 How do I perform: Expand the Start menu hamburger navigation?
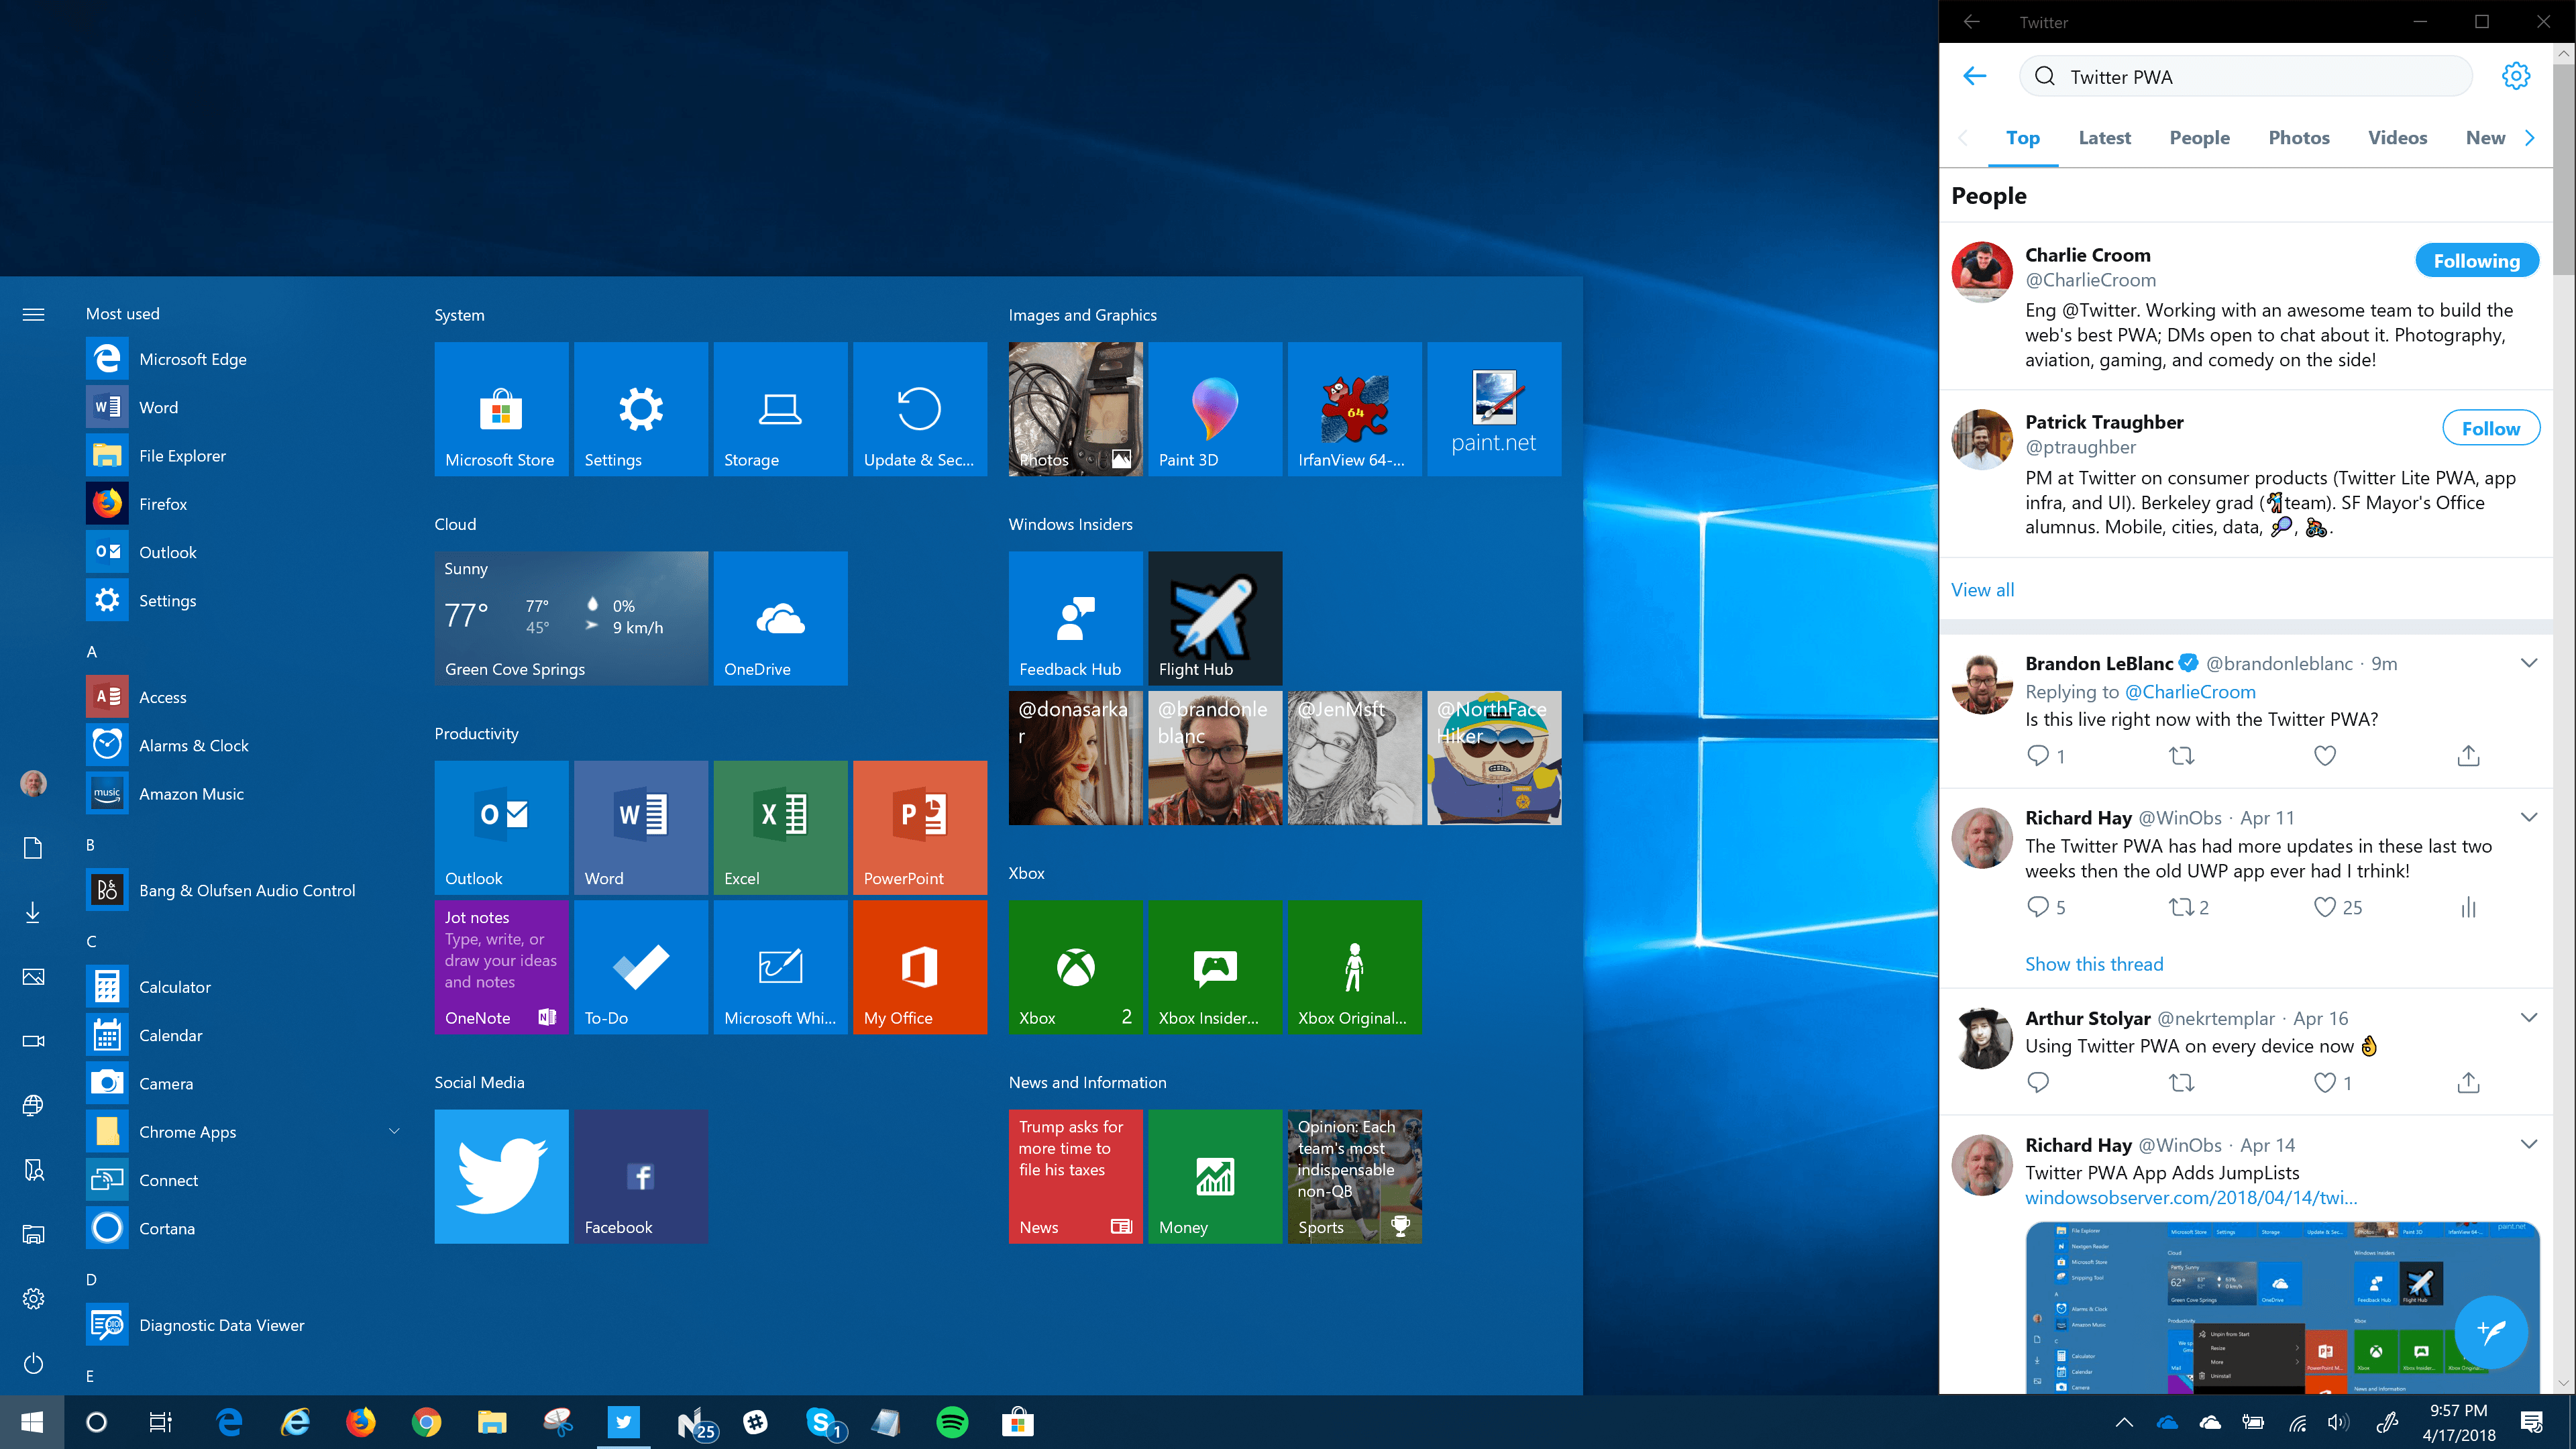click(33, 314)
